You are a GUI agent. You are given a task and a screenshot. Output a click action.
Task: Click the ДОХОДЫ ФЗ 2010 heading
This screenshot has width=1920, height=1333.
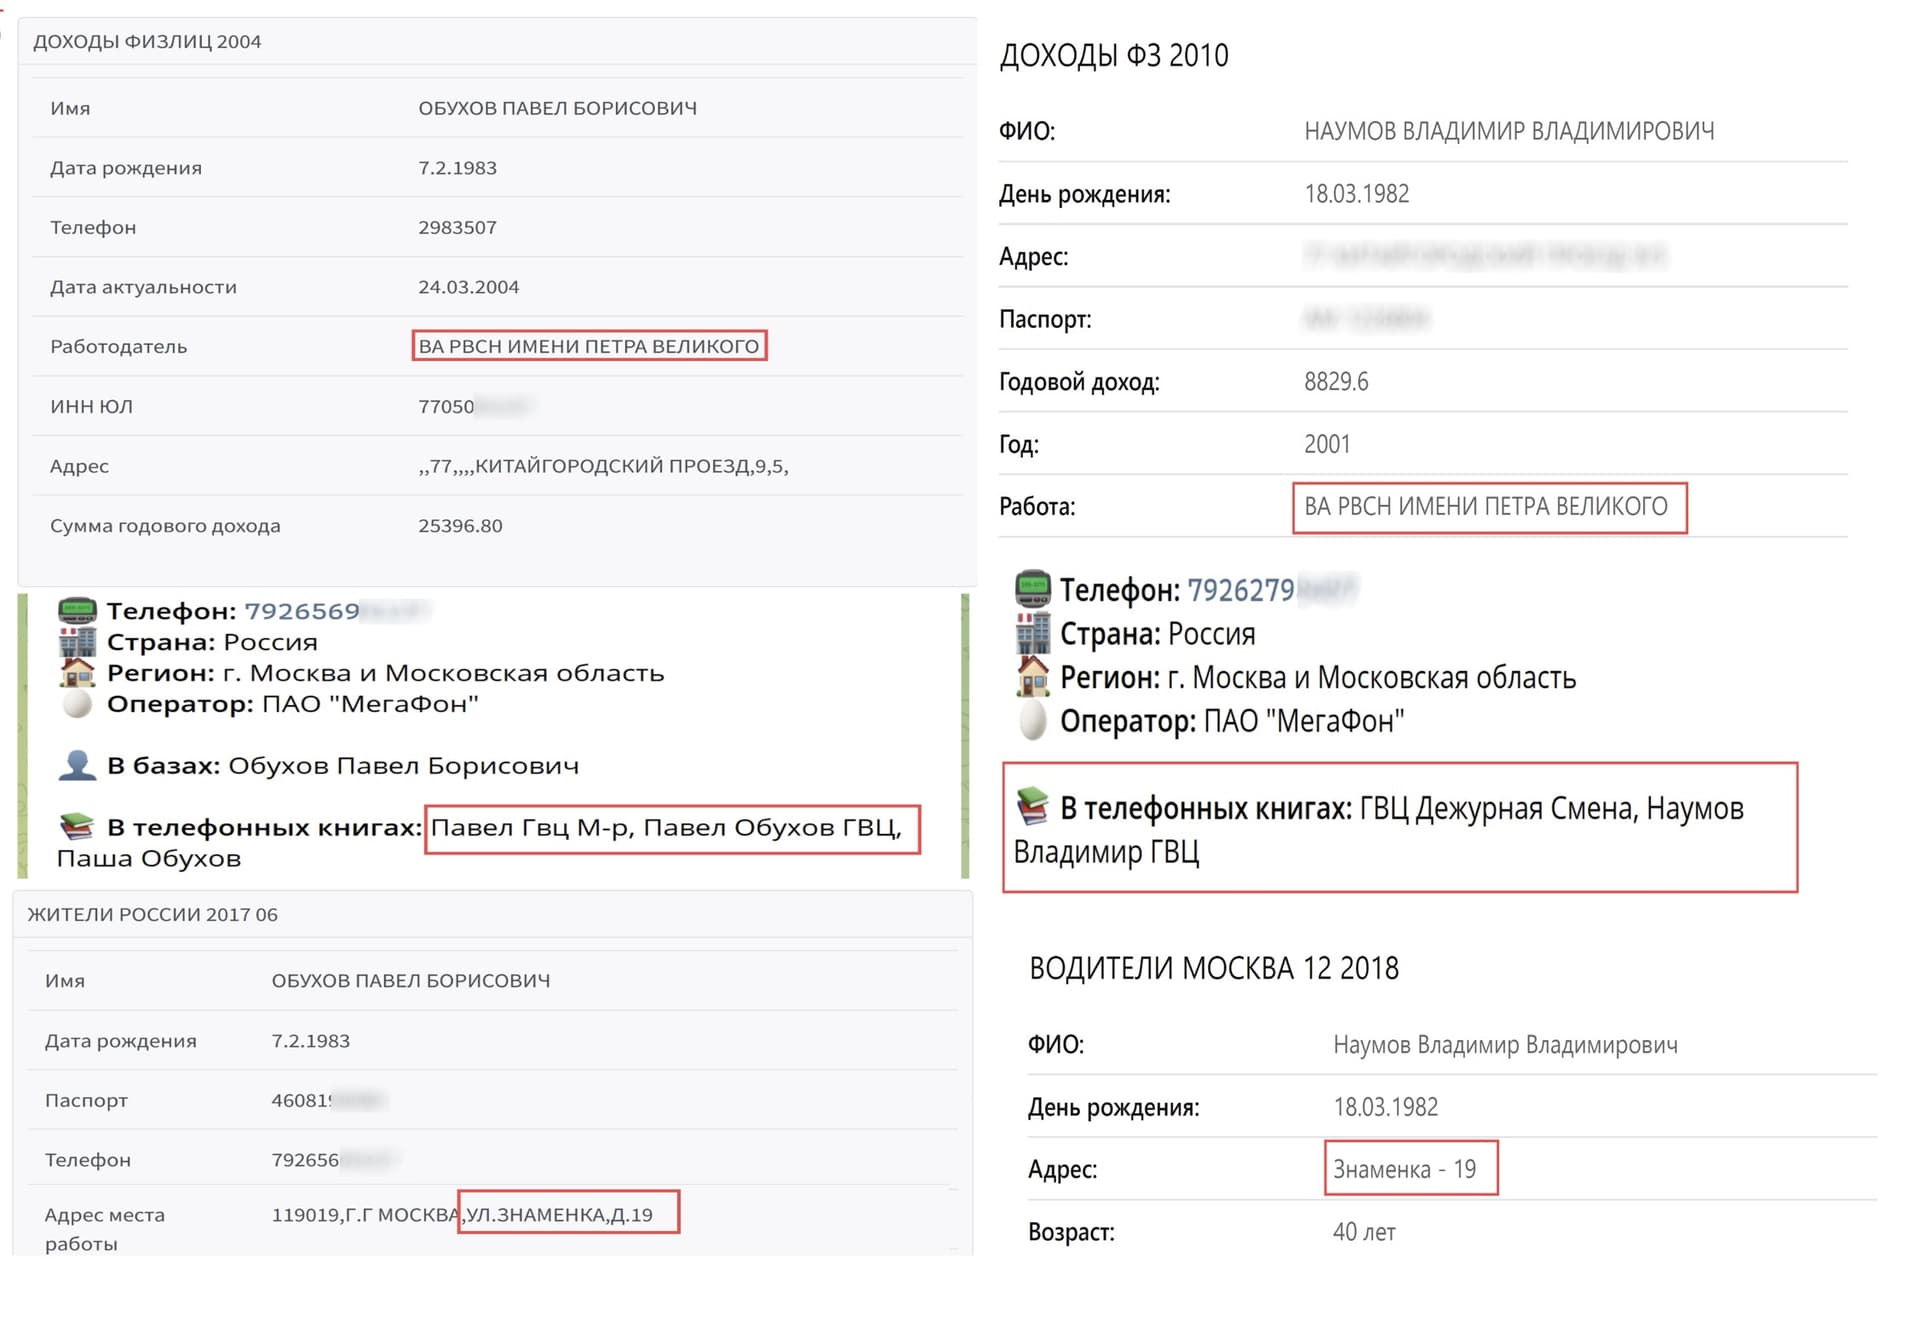pyautogui.click(x=1113, y=55)
